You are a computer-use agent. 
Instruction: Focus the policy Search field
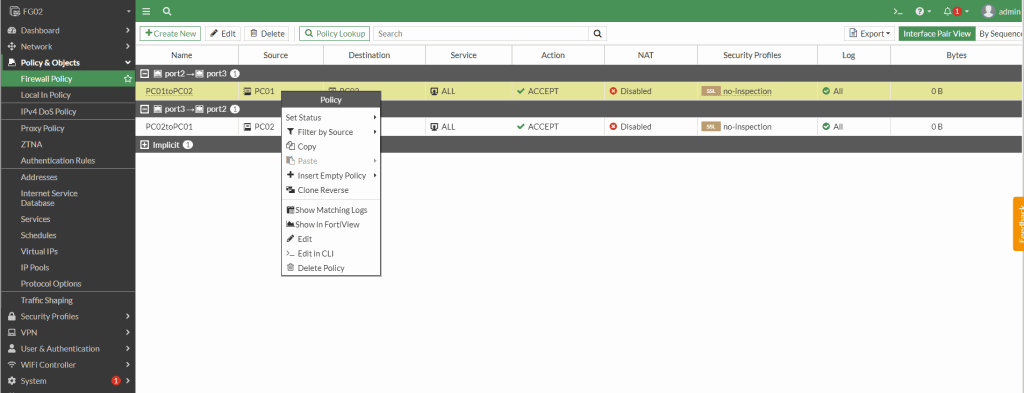pos(481,33)
